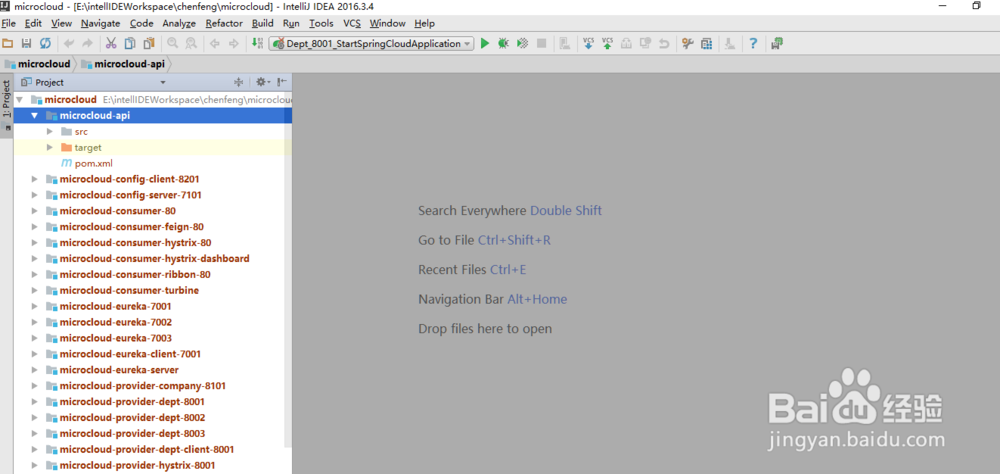Screen dimensions: 1000x474
Task: Click the Paste clipboard icon
Action: 149,43
